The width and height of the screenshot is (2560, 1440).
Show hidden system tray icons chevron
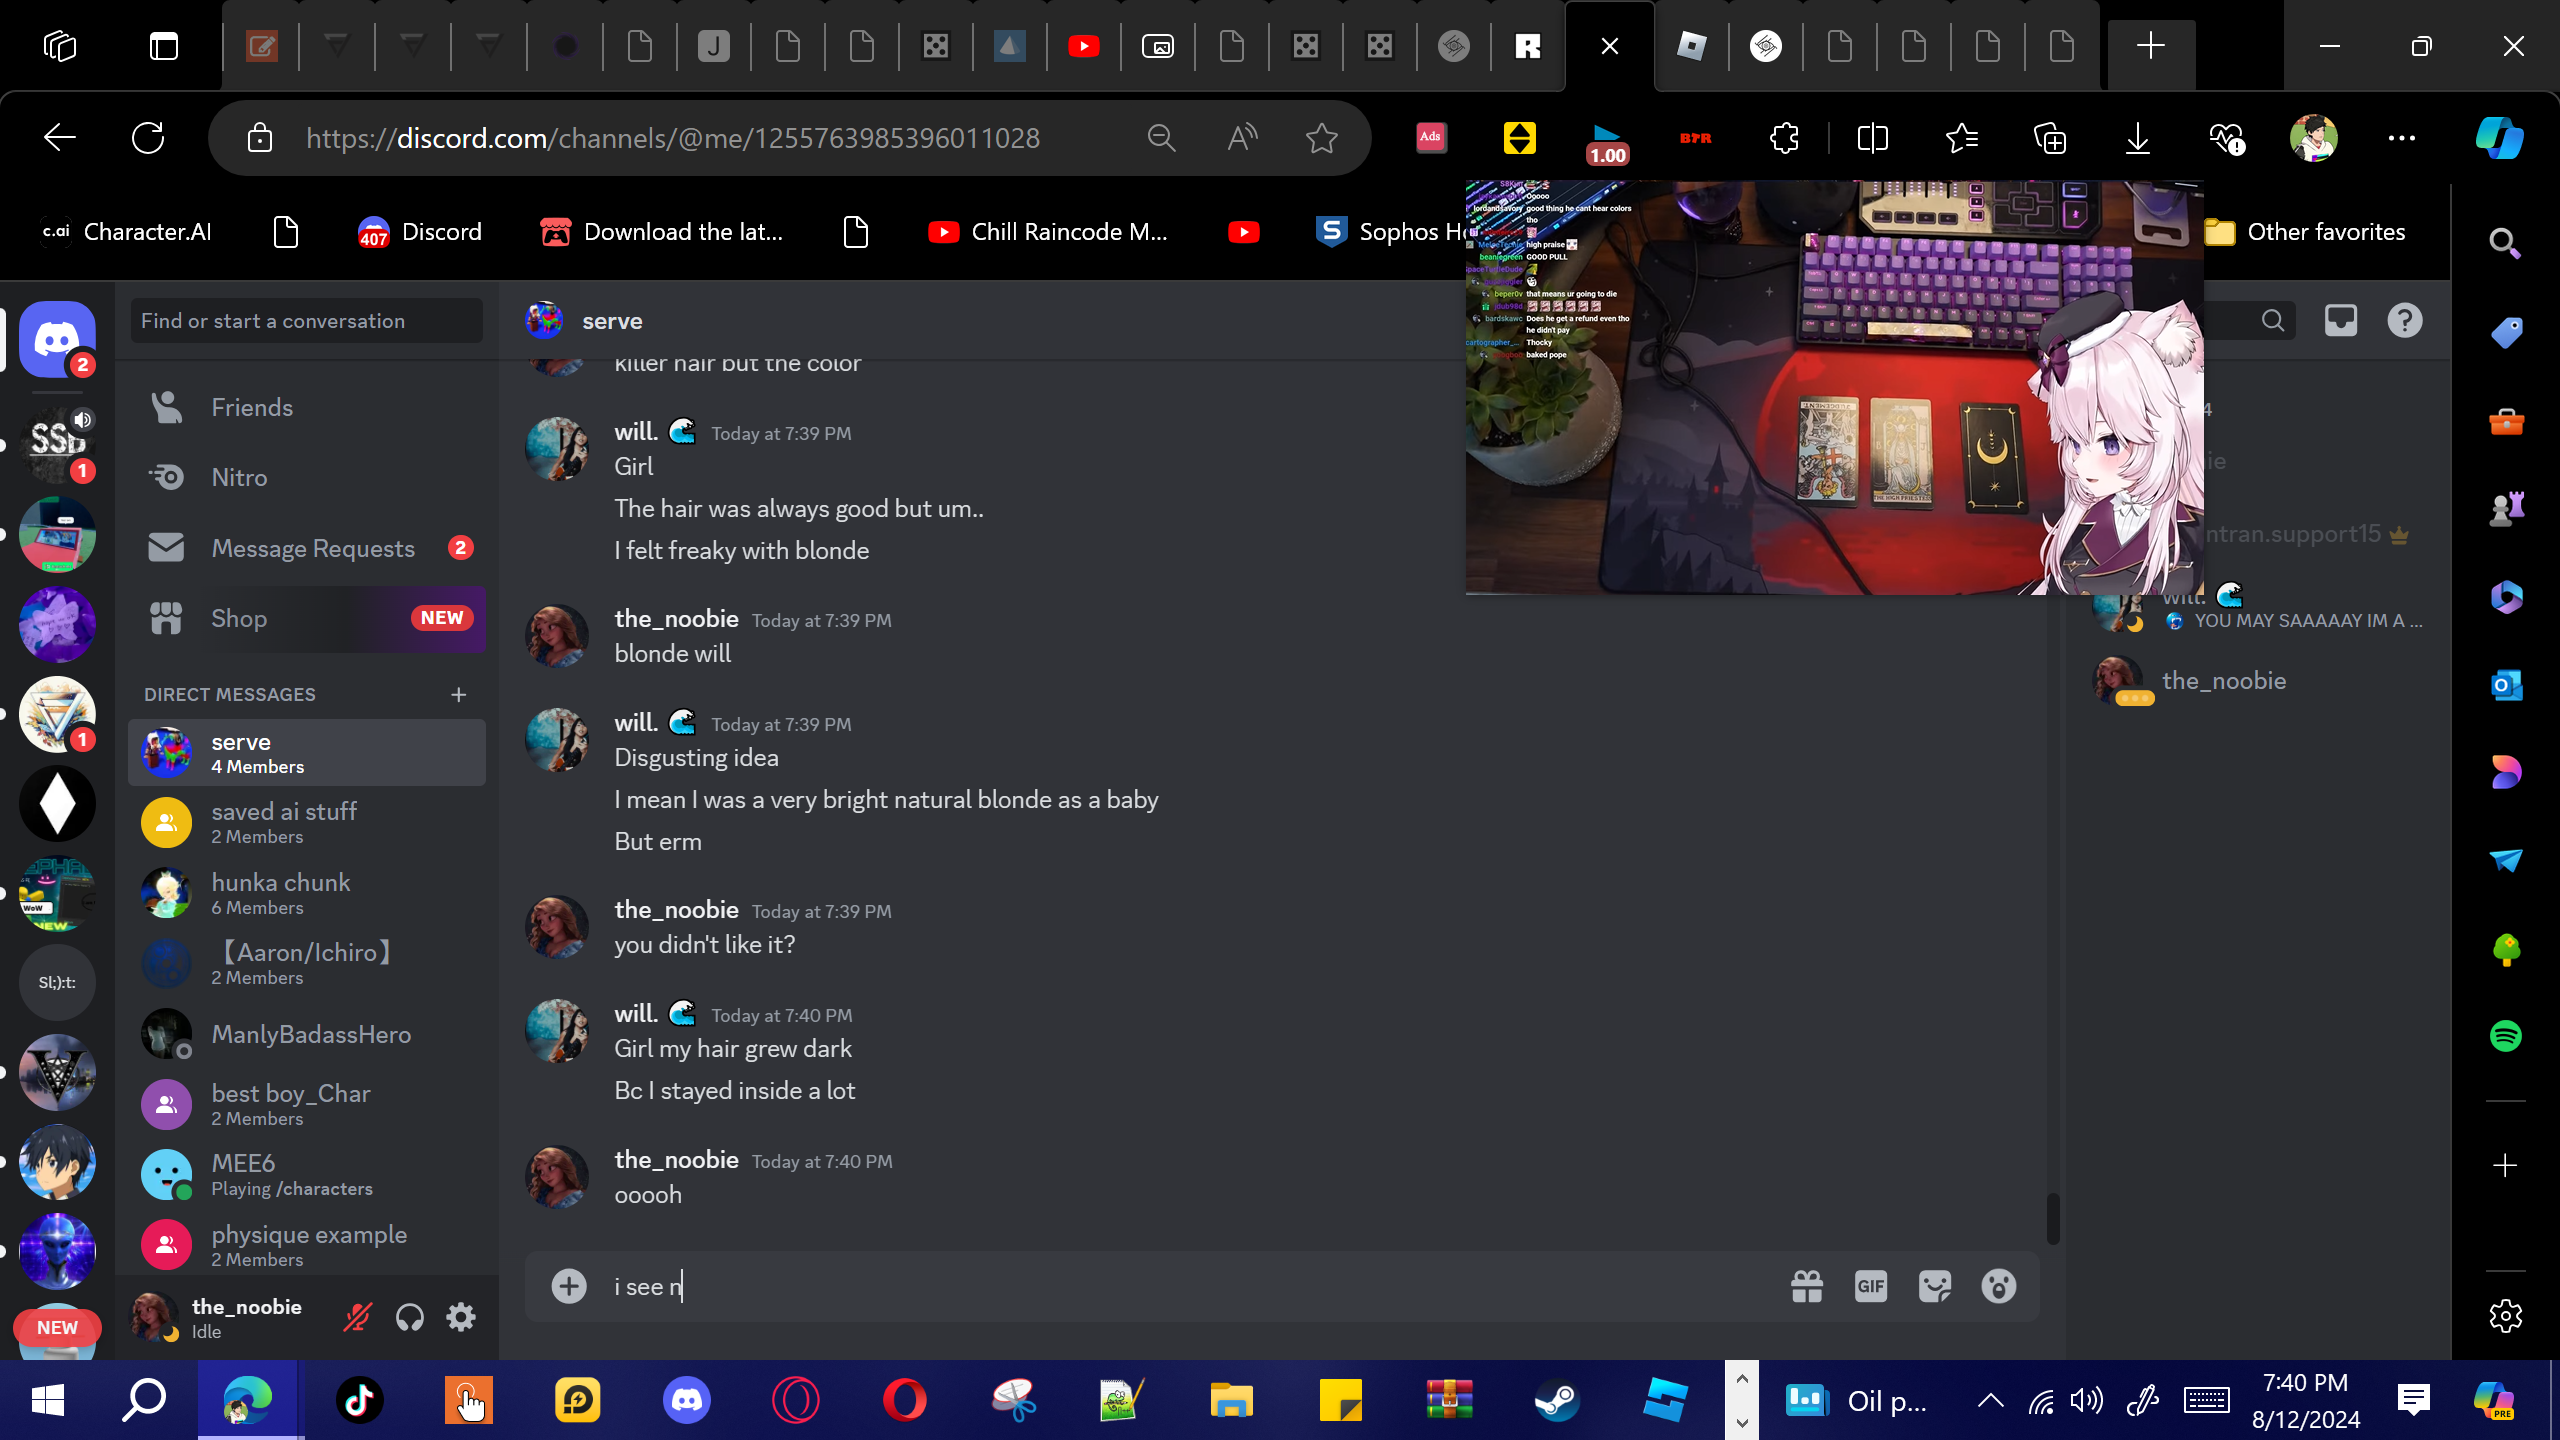1990,1400
